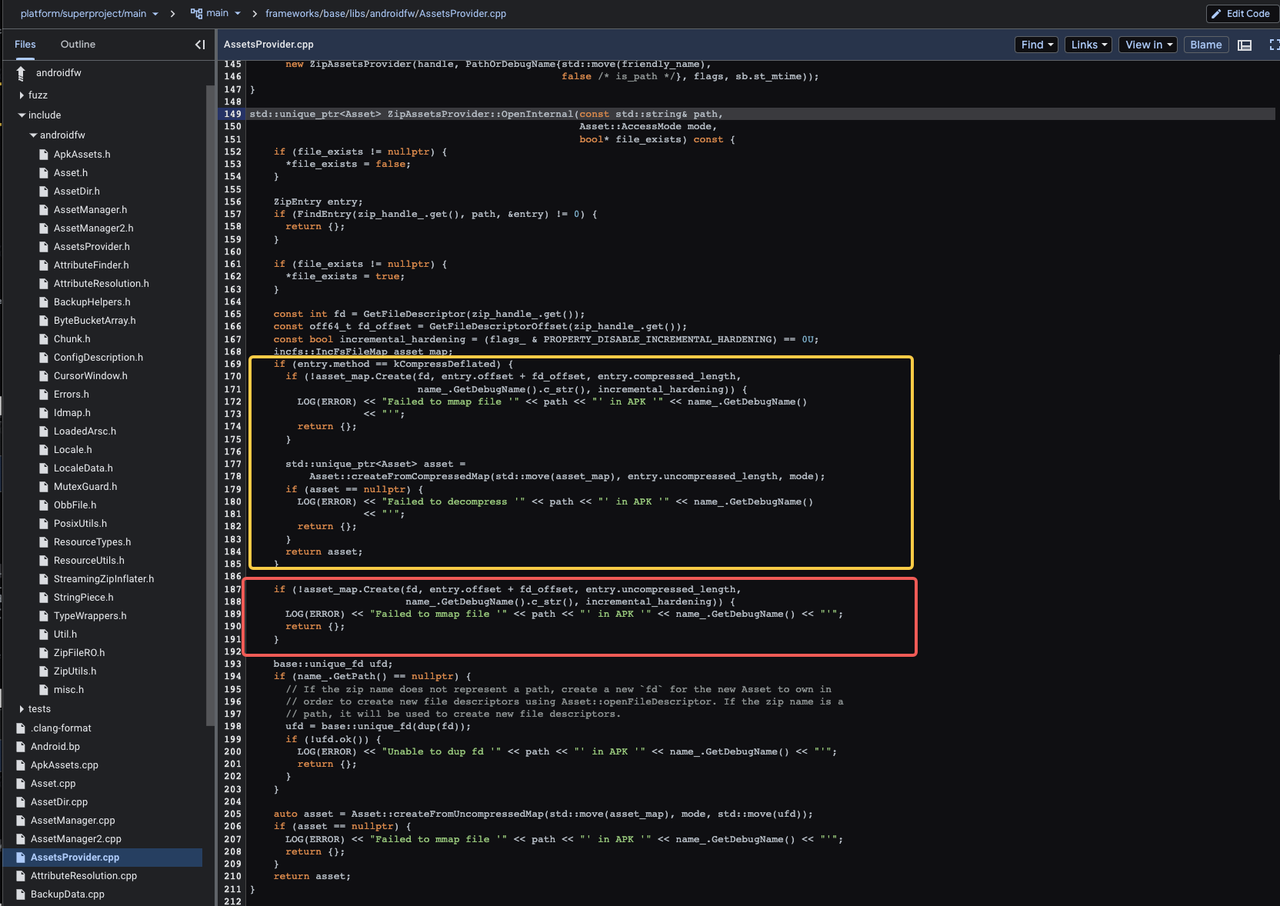Click the file icon beside TypeWrappers.h
Image resolution: width=1280 pixels, height=906 pixels.
44,616
